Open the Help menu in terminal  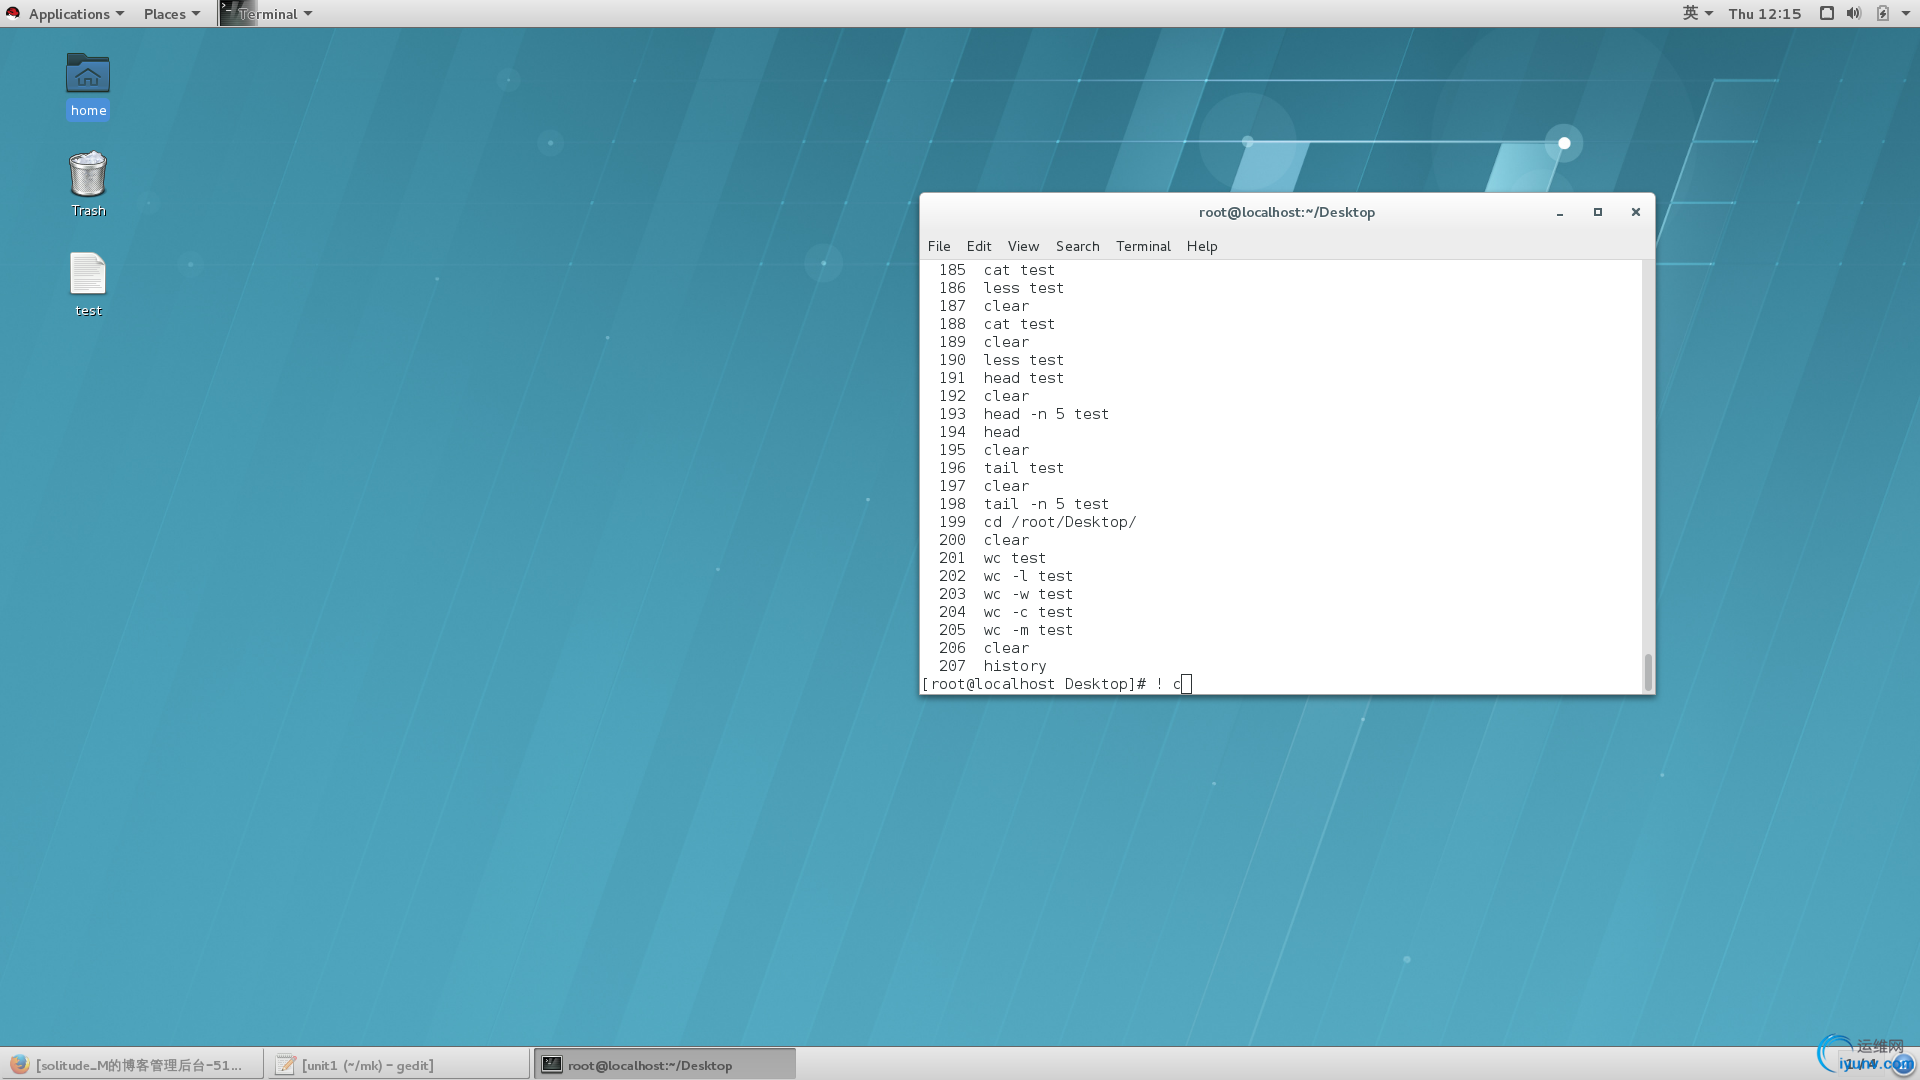point(1202,246)
